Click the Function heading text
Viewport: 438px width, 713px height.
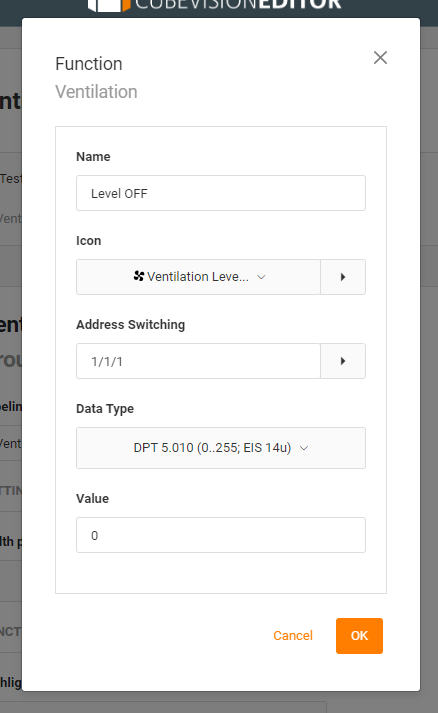[x=89, y=64]
